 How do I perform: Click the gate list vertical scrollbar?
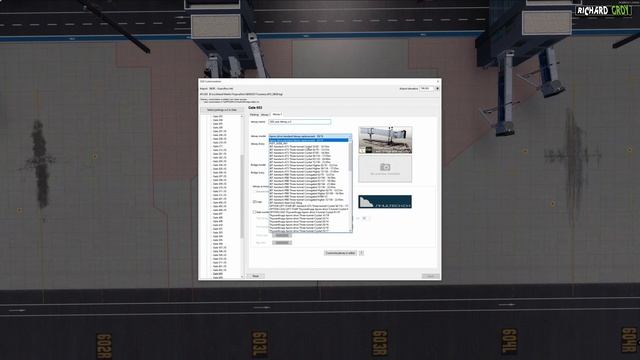pyautogui.click(x=242, y=196)
